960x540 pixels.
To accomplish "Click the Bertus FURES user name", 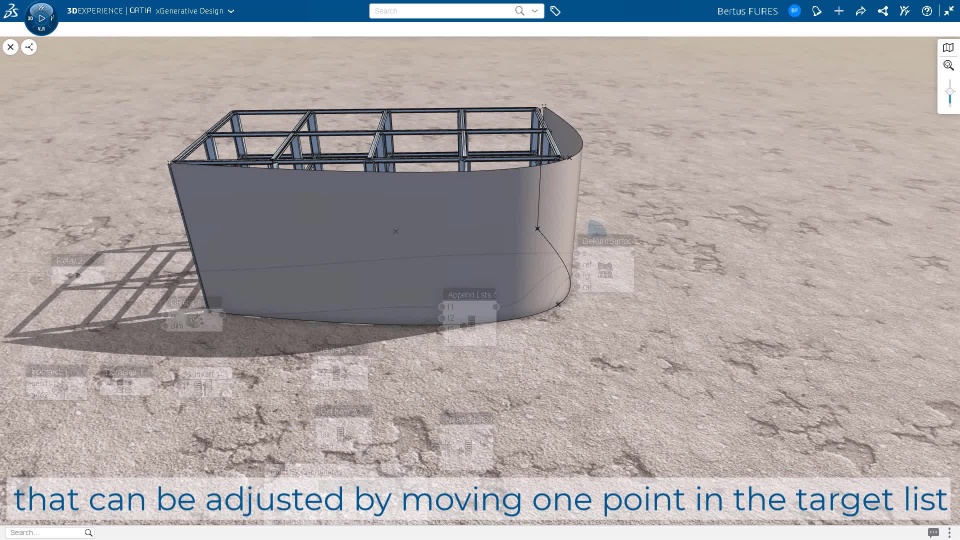I will pos(747,11).
